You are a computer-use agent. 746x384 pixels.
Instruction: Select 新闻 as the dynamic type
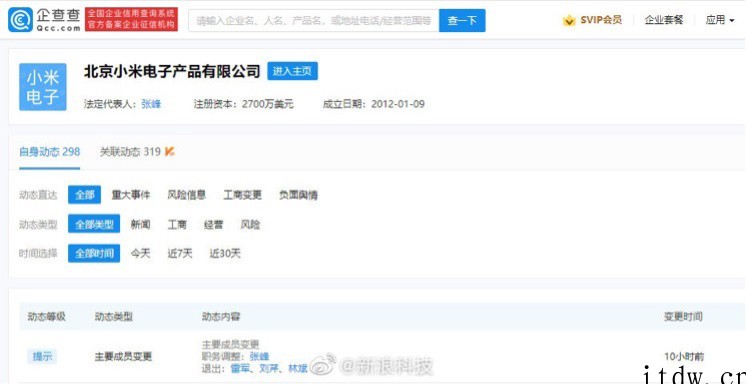pos(140,225)
